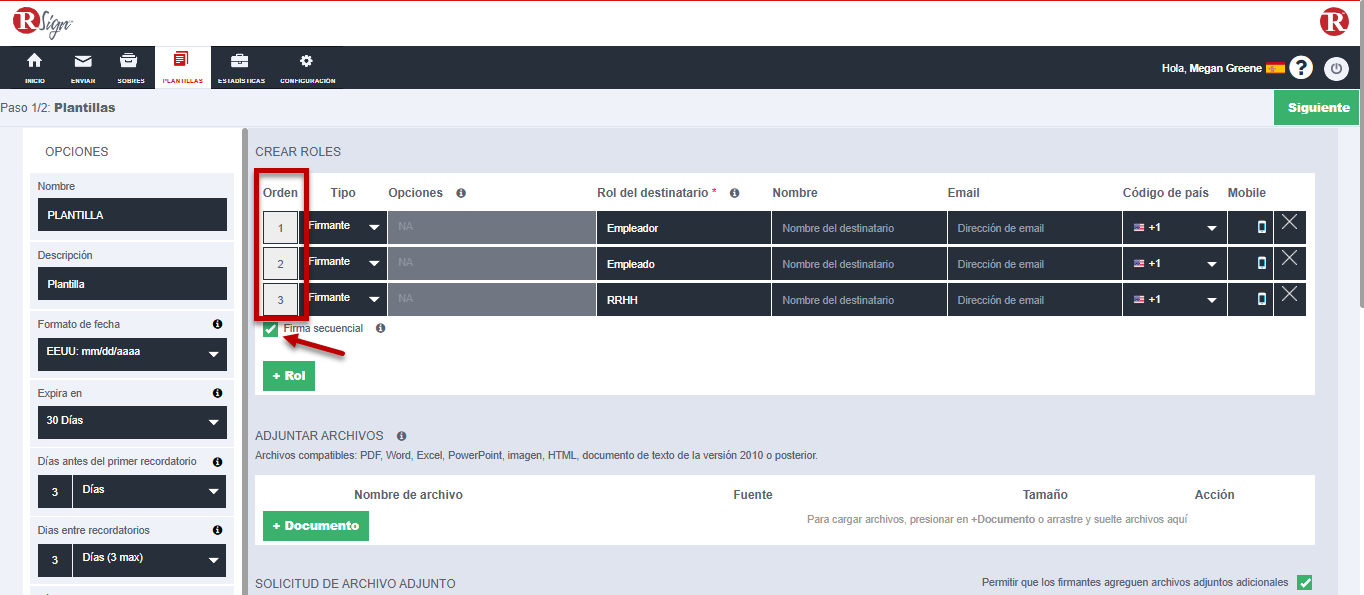Click info icon beside Firma secuencial
The width and height of the screenshot is (1364, 595).
380,328
